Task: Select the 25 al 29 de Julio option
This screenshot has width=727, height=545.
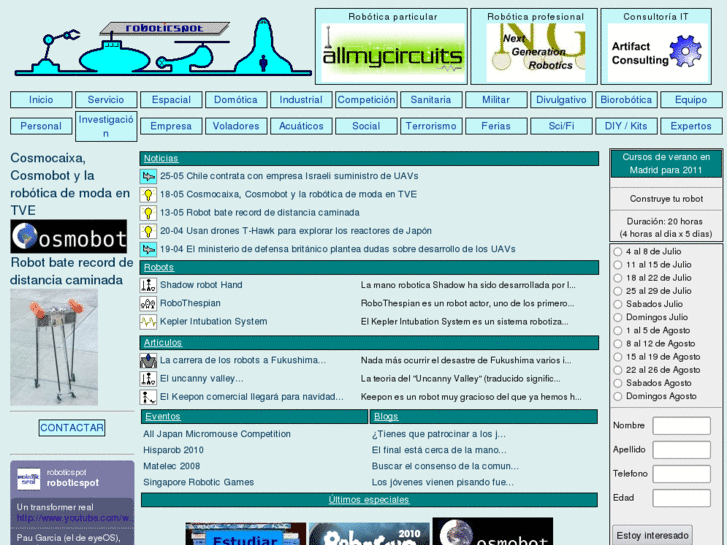Action: click(x=618, y=291)
